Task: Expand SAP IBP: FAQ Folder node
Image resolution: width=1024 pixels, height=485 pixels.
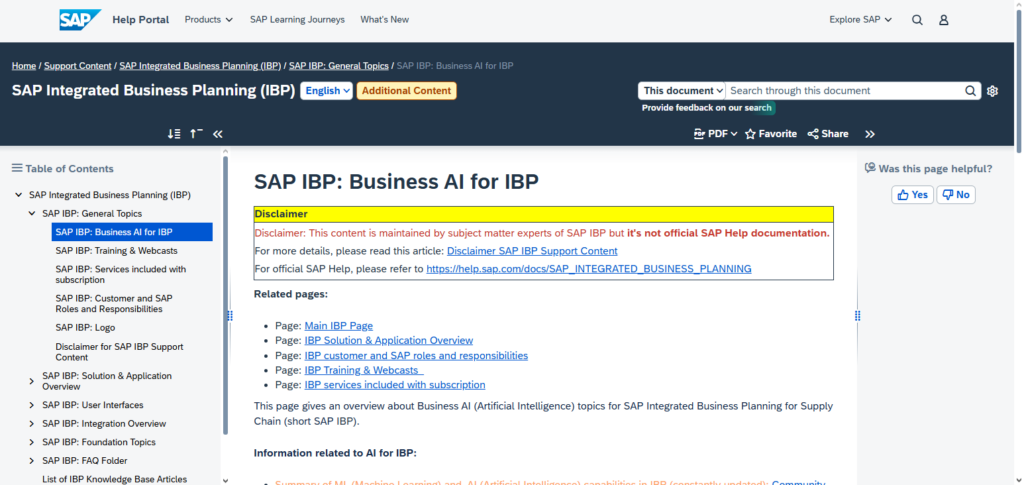Action: (x=31, y=461)
